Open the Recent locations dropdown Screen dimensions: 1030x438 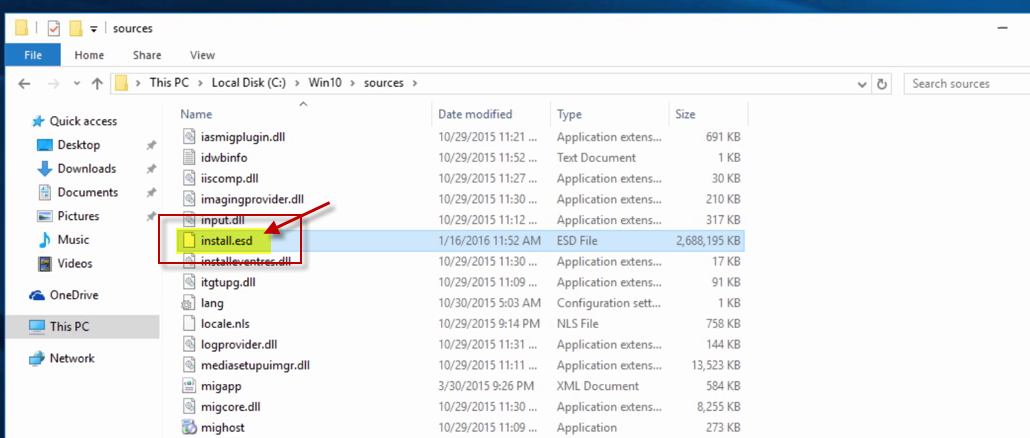pos(77,84)
